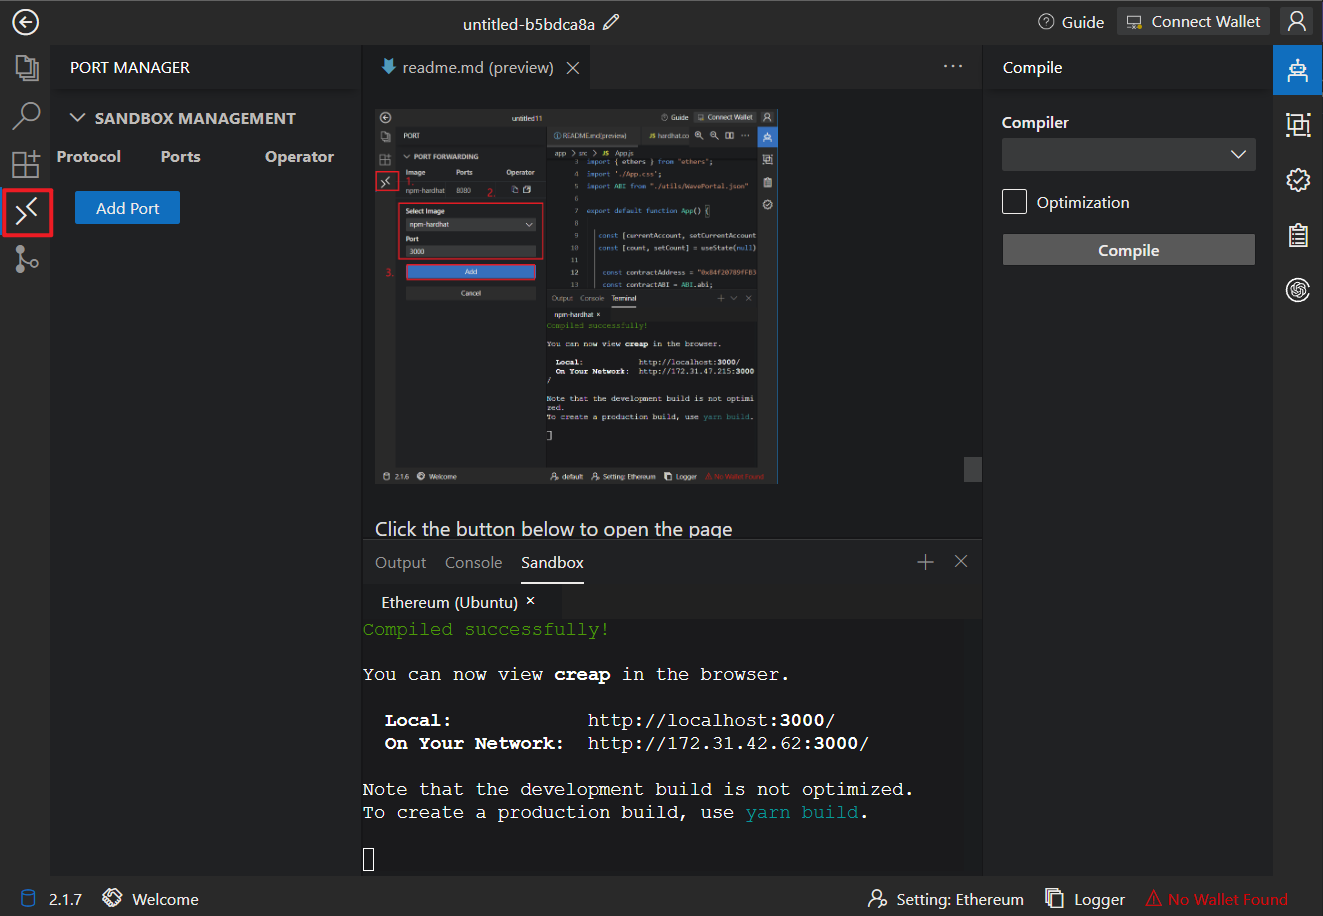
Task: Switch to the Console tab
Action: tap(473, 563)
